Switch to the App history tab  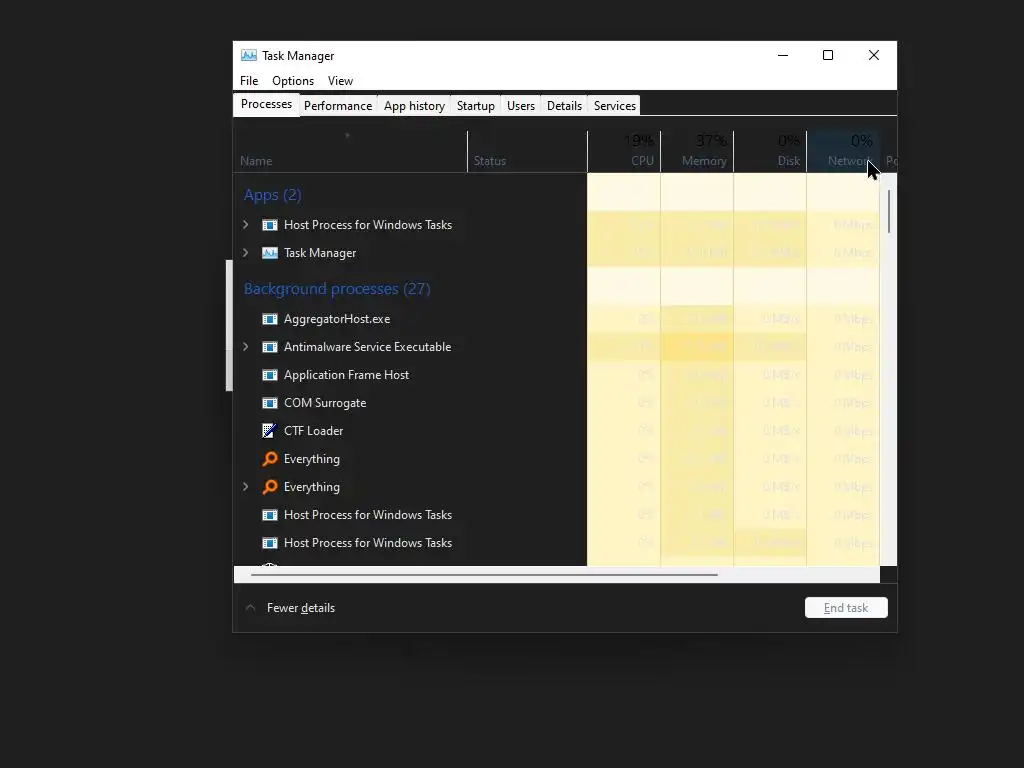coord(414,106)
